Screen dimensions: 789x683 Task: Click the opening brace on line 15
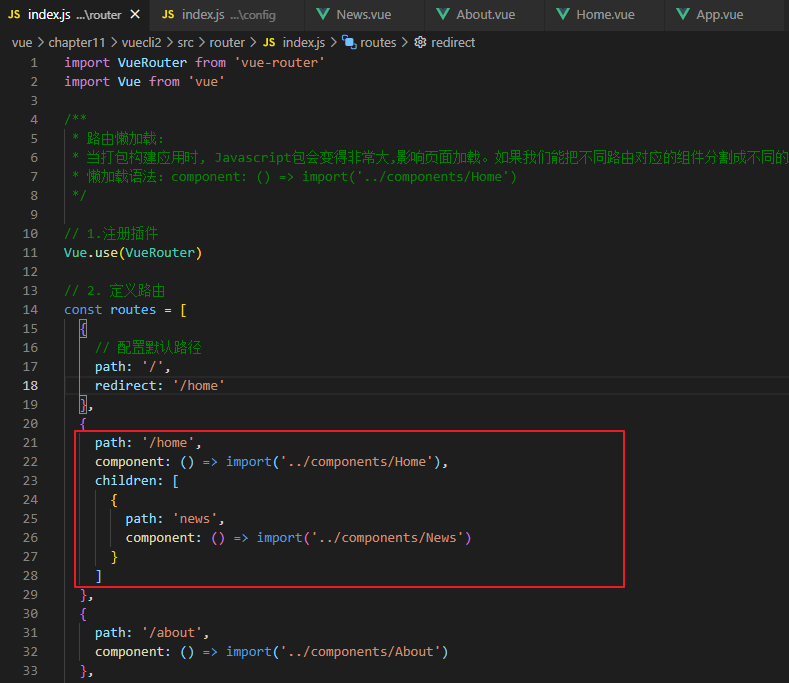[84, 329]
